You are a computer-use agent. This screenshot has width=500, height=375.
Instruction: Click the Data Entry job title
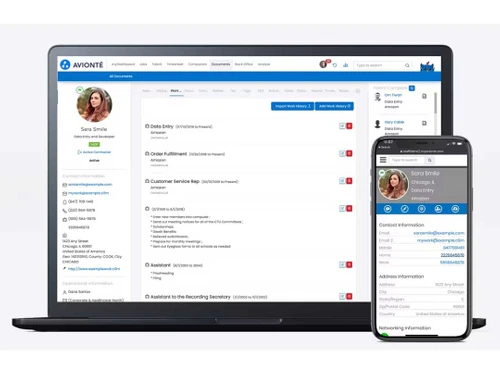[x=162, y=126]
